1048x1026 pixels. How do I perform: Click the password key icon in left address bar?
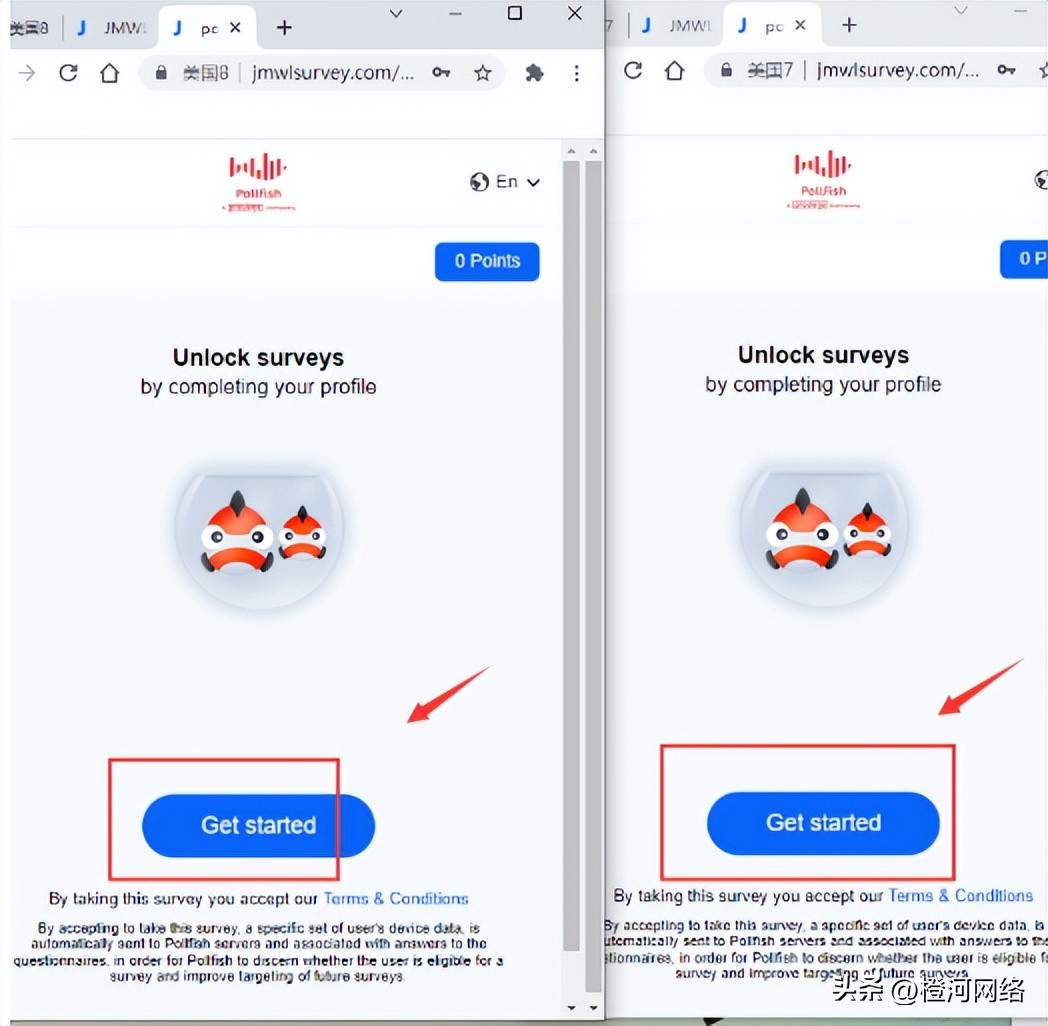click(x=441, y=72)
